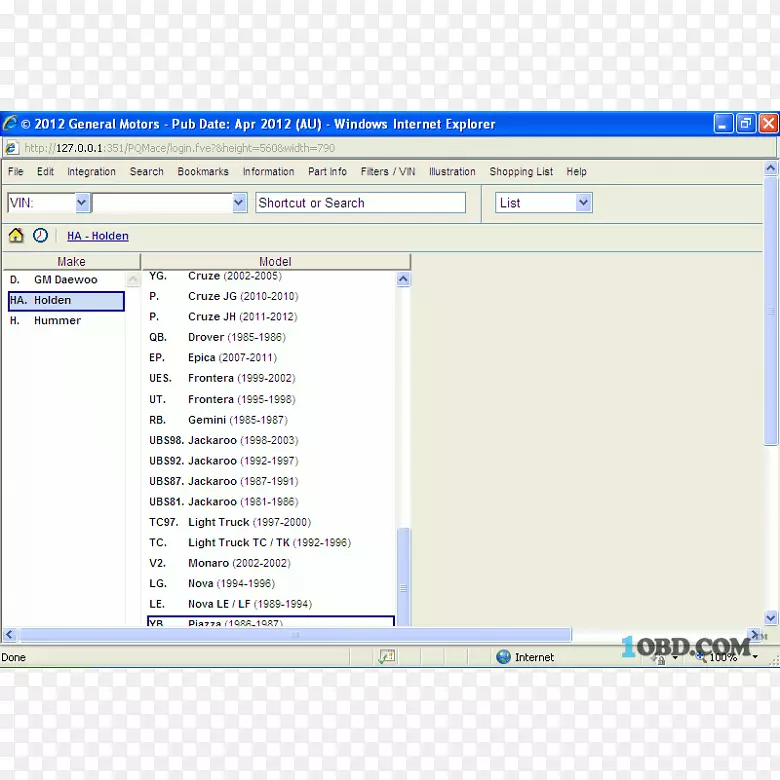Click the Make column header

[71, 261]
